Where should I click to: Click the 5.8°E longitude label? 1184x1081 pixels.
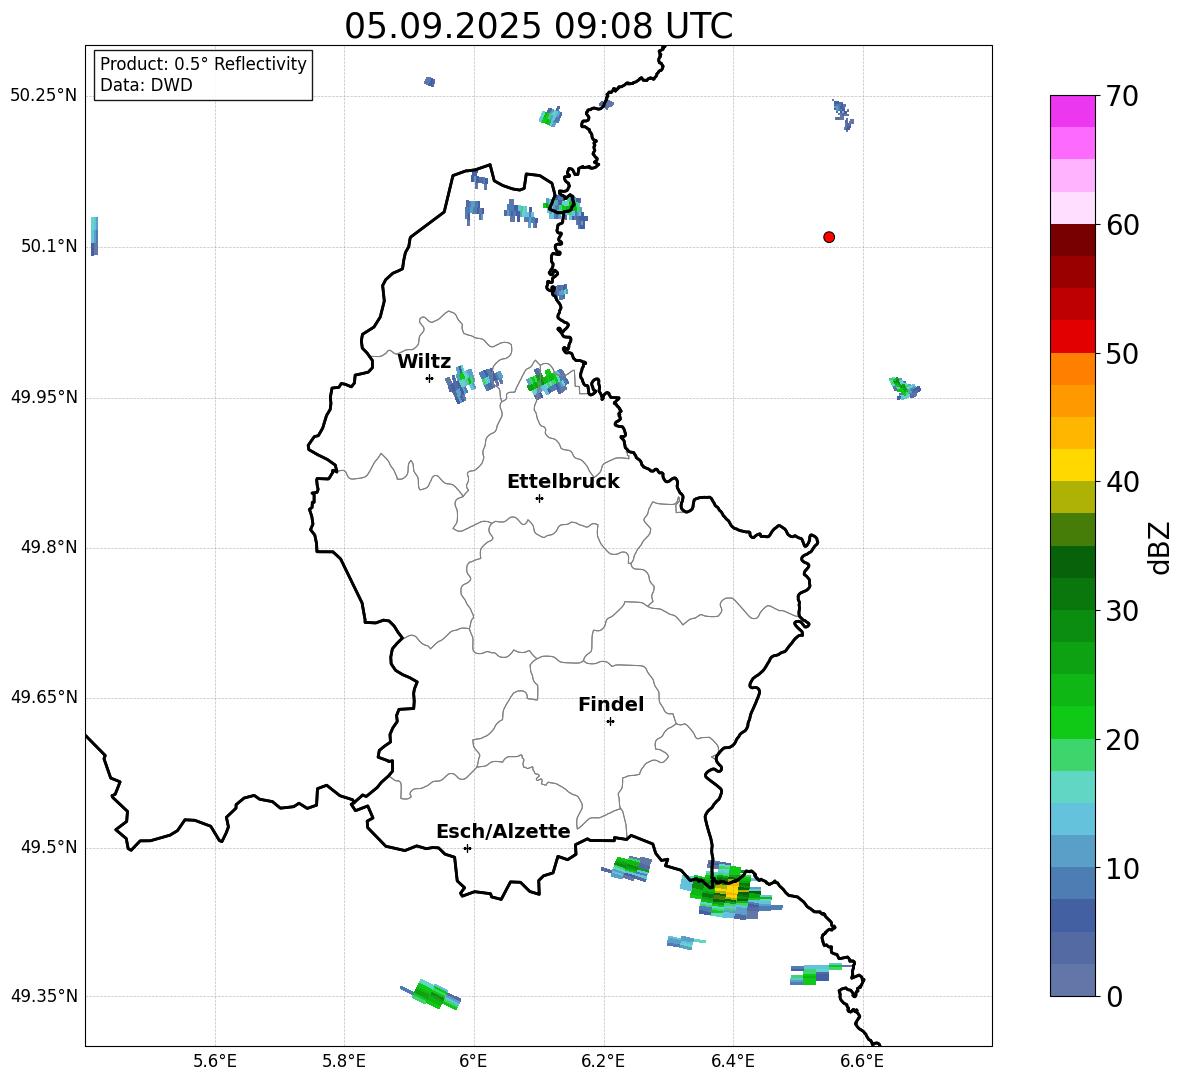(344, 1061)
